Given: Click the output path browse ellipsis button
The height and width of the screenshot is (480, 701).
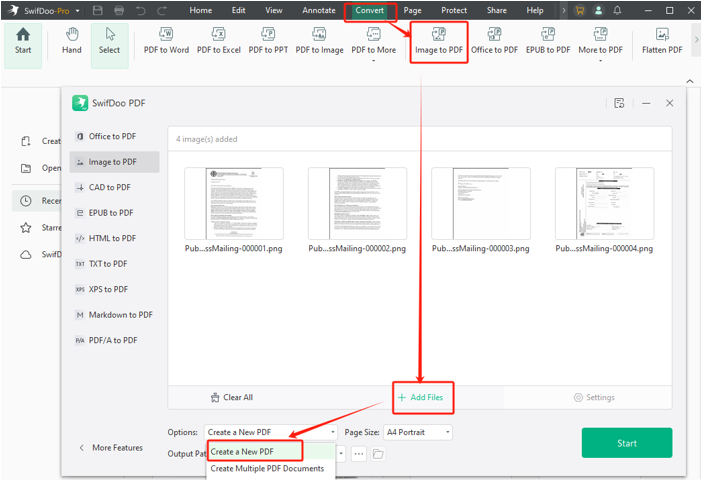Looking at the screenshot, I should [x=359, y=454].
